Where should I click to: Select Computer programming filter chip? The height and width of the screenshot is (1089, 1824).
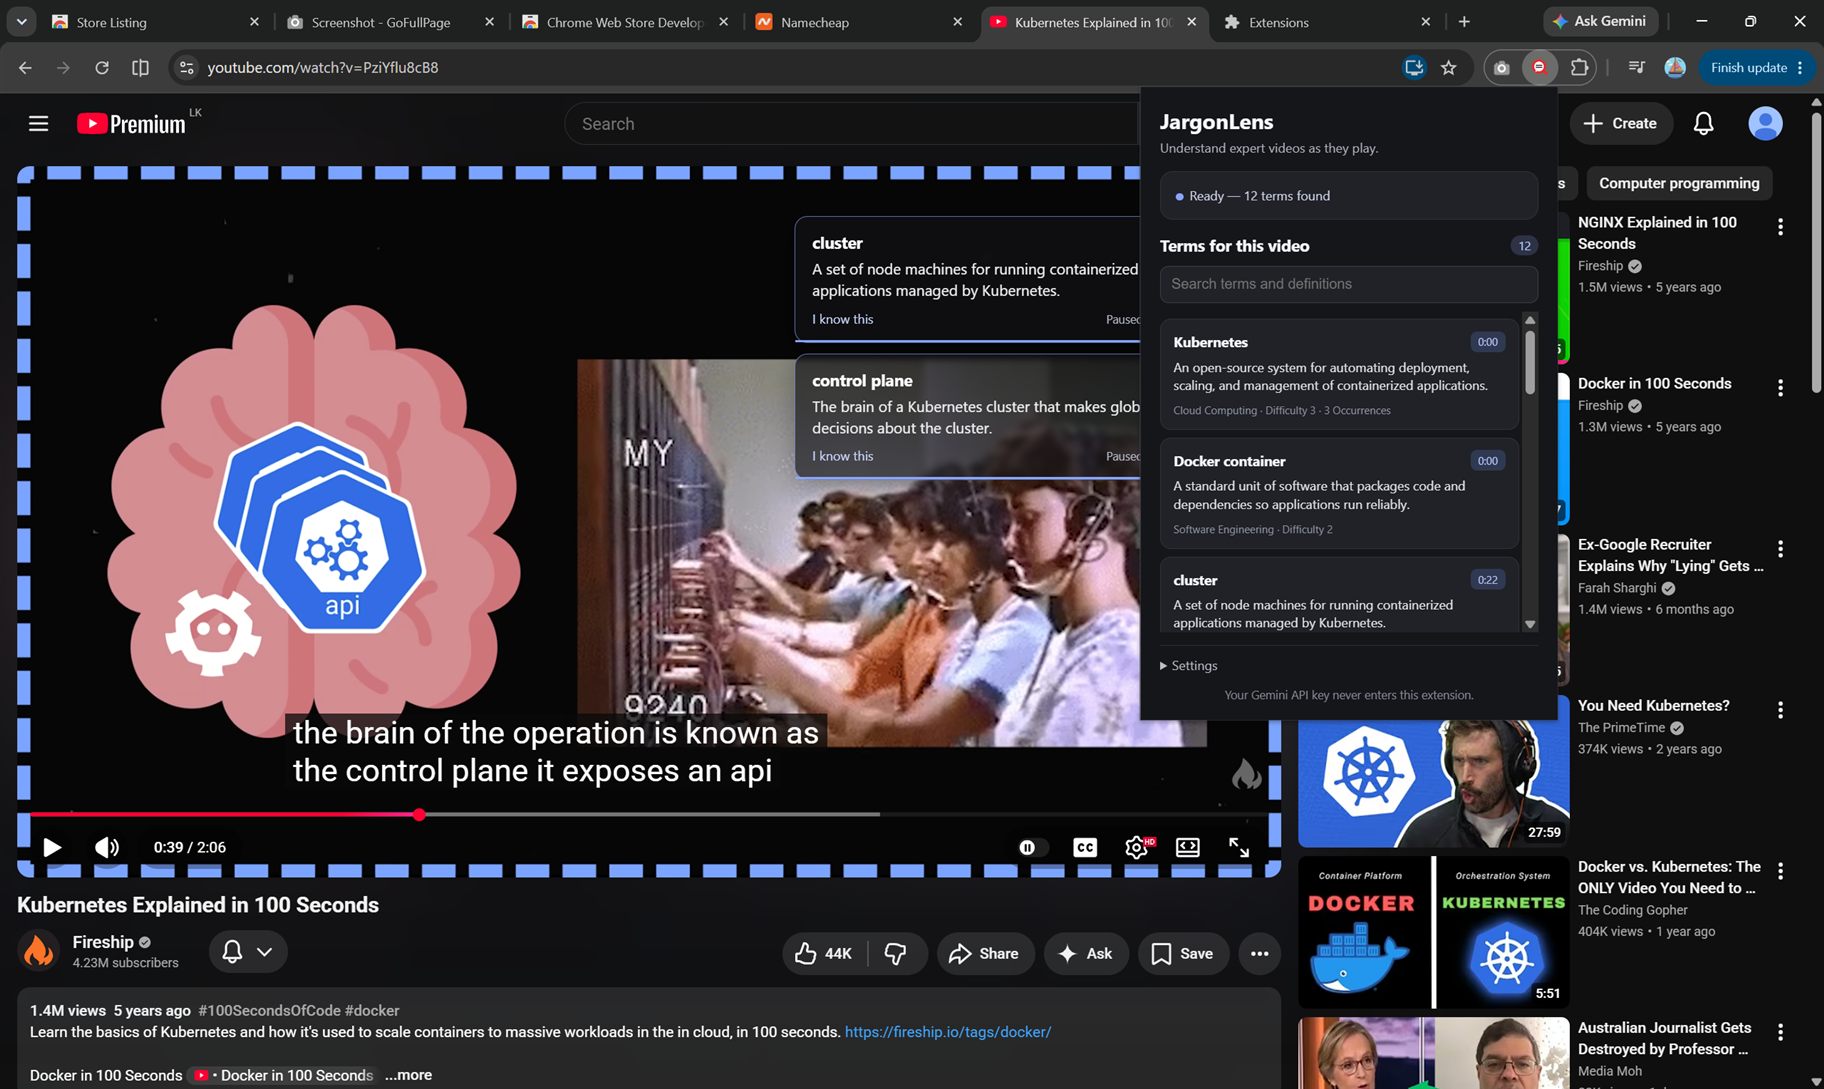pyautogui.click(x=1678, y=183)
